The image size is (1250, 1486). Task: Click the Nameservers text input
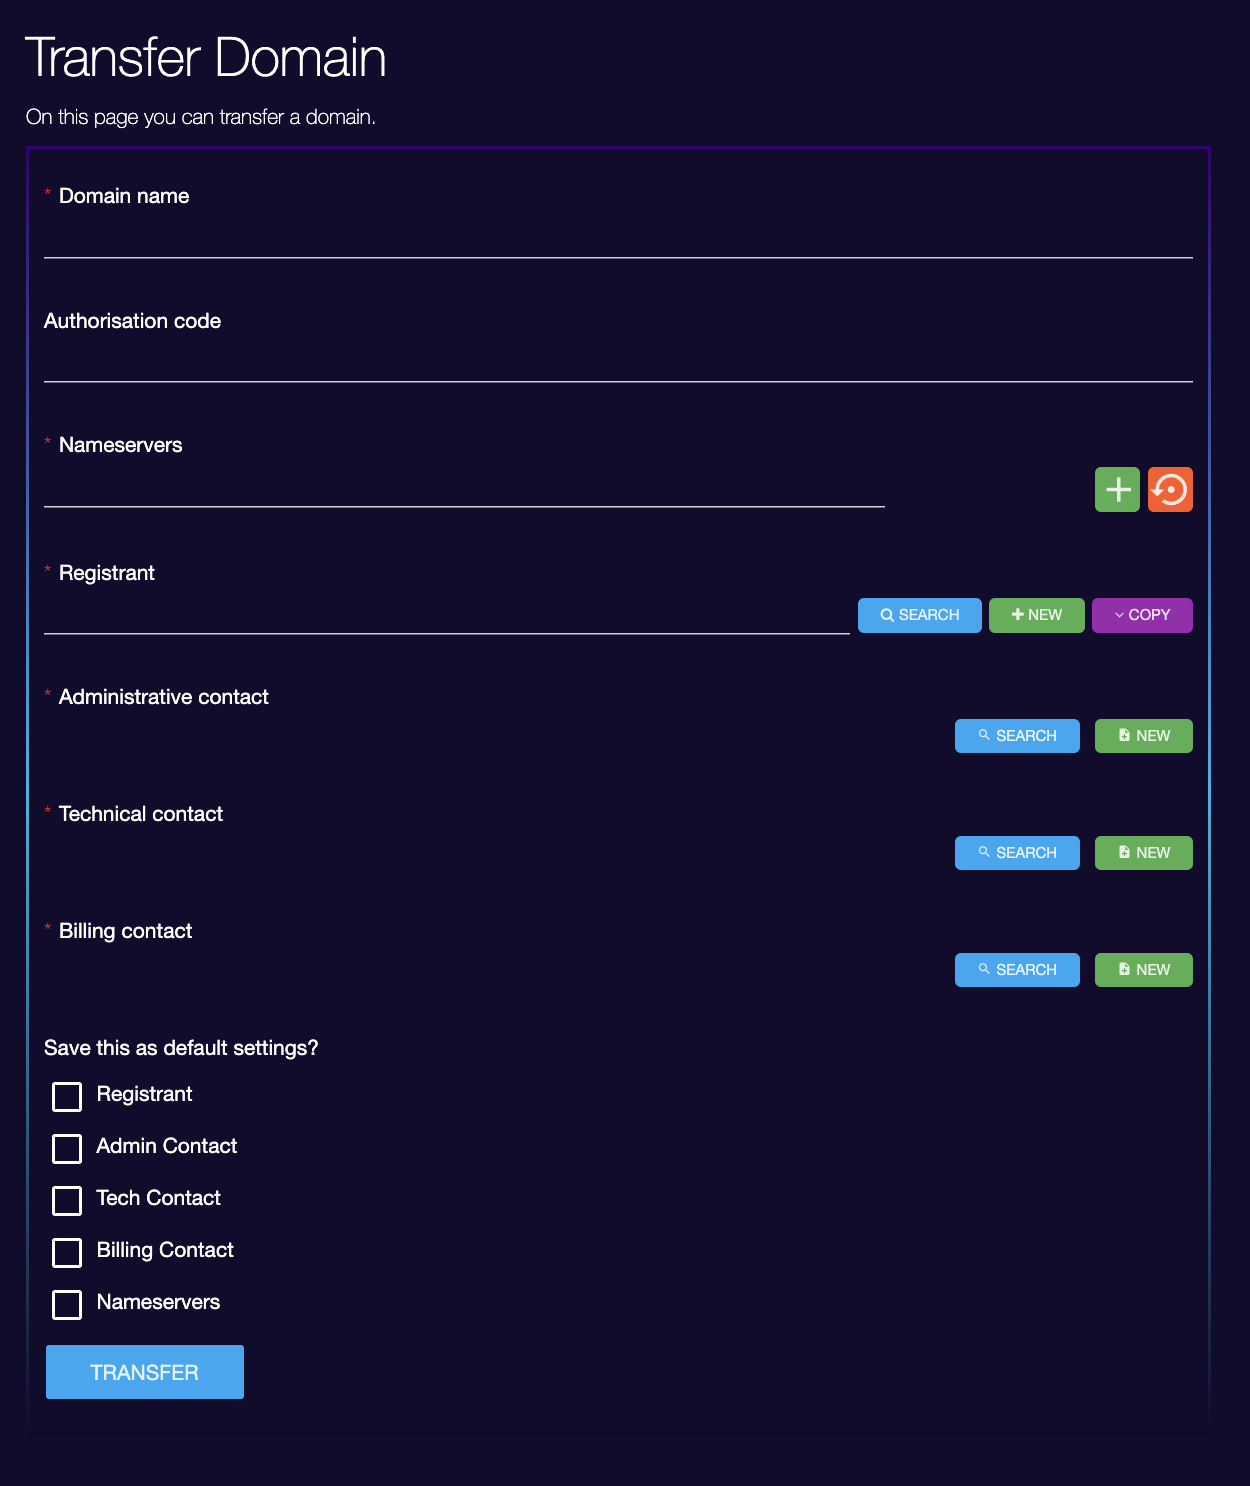(x=464, y=489)
